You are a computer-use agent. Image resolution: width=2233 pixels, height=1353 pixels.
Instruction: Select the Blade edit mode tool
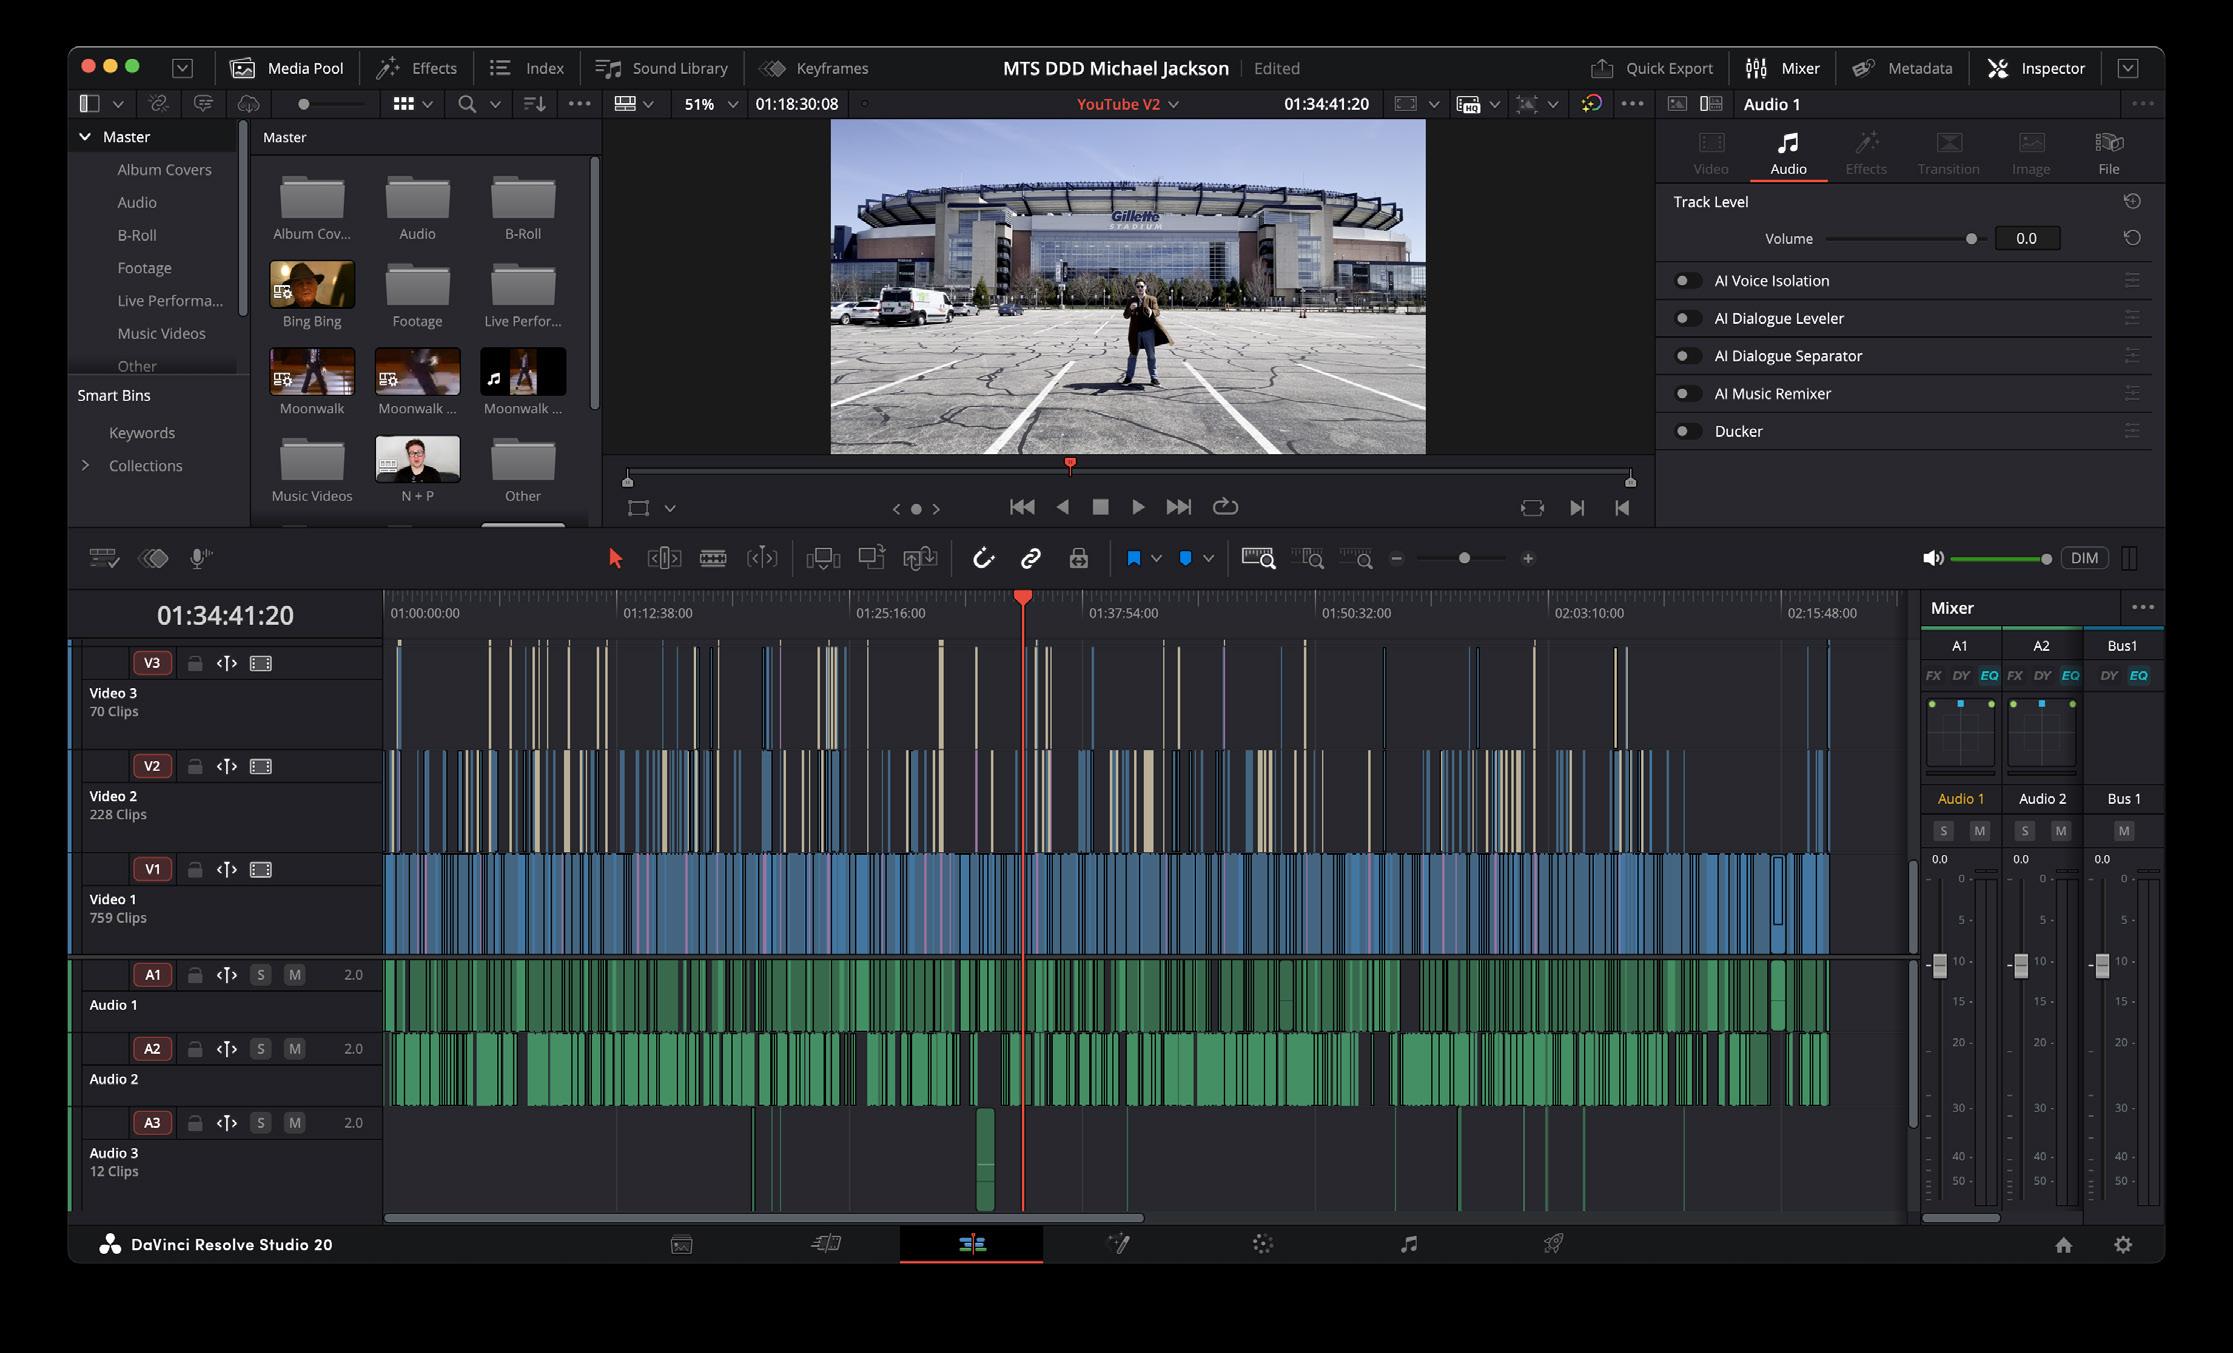(x=713, y=558)
